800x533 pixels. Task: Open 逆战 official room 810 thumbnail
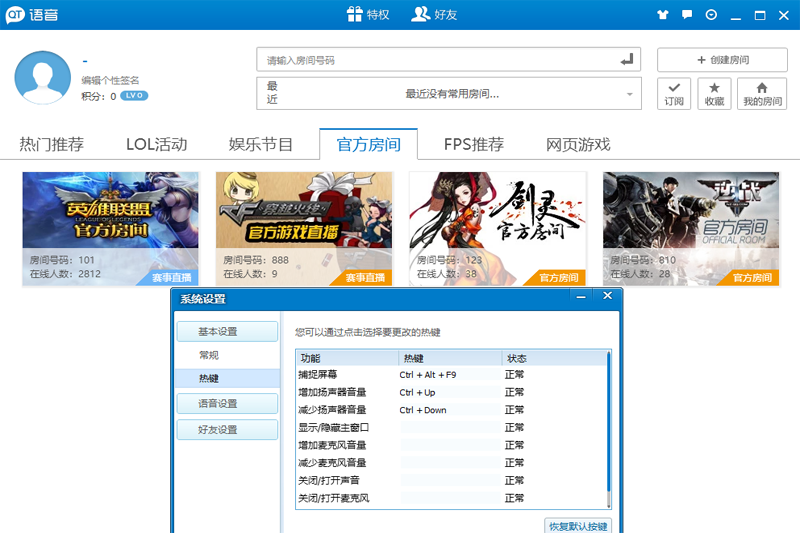[691, 229]
